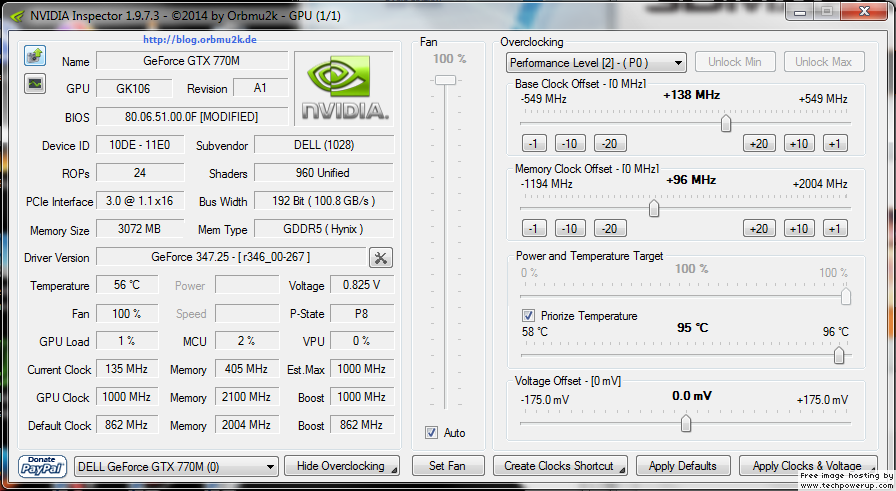This screenshot has width=896, height=491.
Task: Click the Name field GeForce GTX 770M
Action: (x=192, y=61)
